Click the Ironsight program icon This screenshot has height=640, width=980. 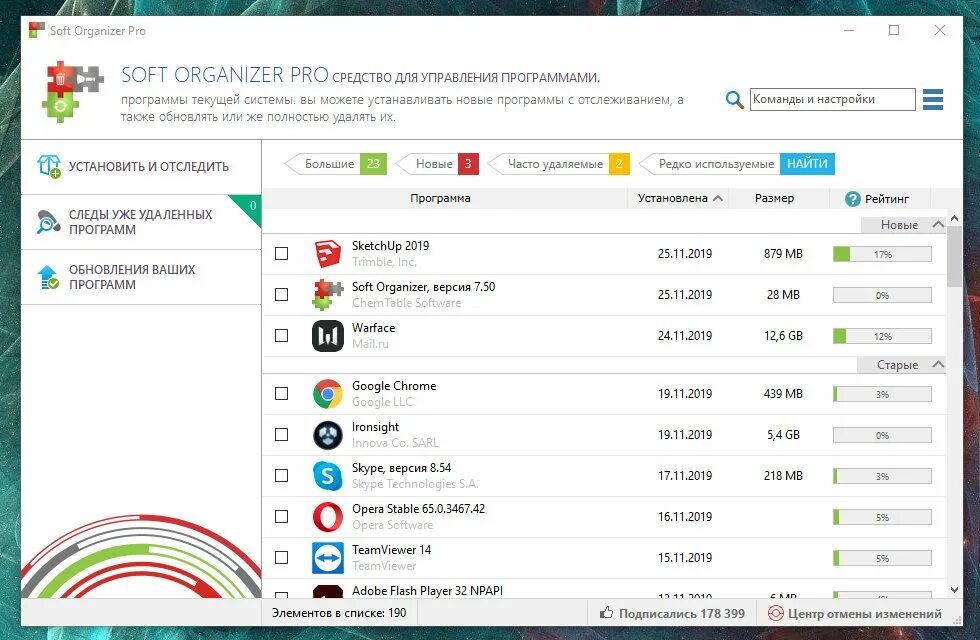pos(328,435)
